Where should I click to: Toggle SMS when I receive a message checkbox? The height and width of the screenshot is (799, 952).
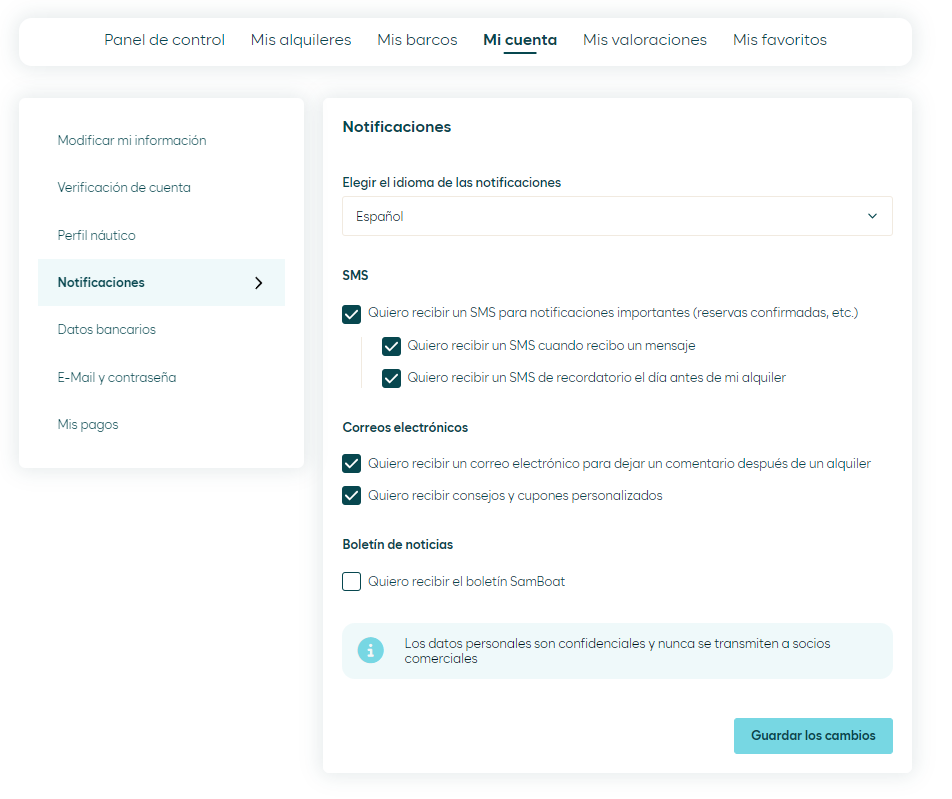[x=391, y=347]
